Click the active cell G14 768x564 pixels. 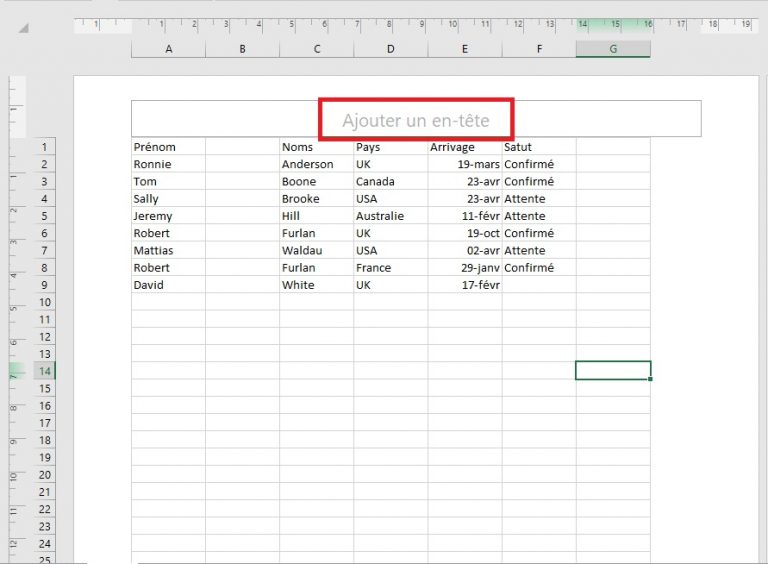(613, 371)
